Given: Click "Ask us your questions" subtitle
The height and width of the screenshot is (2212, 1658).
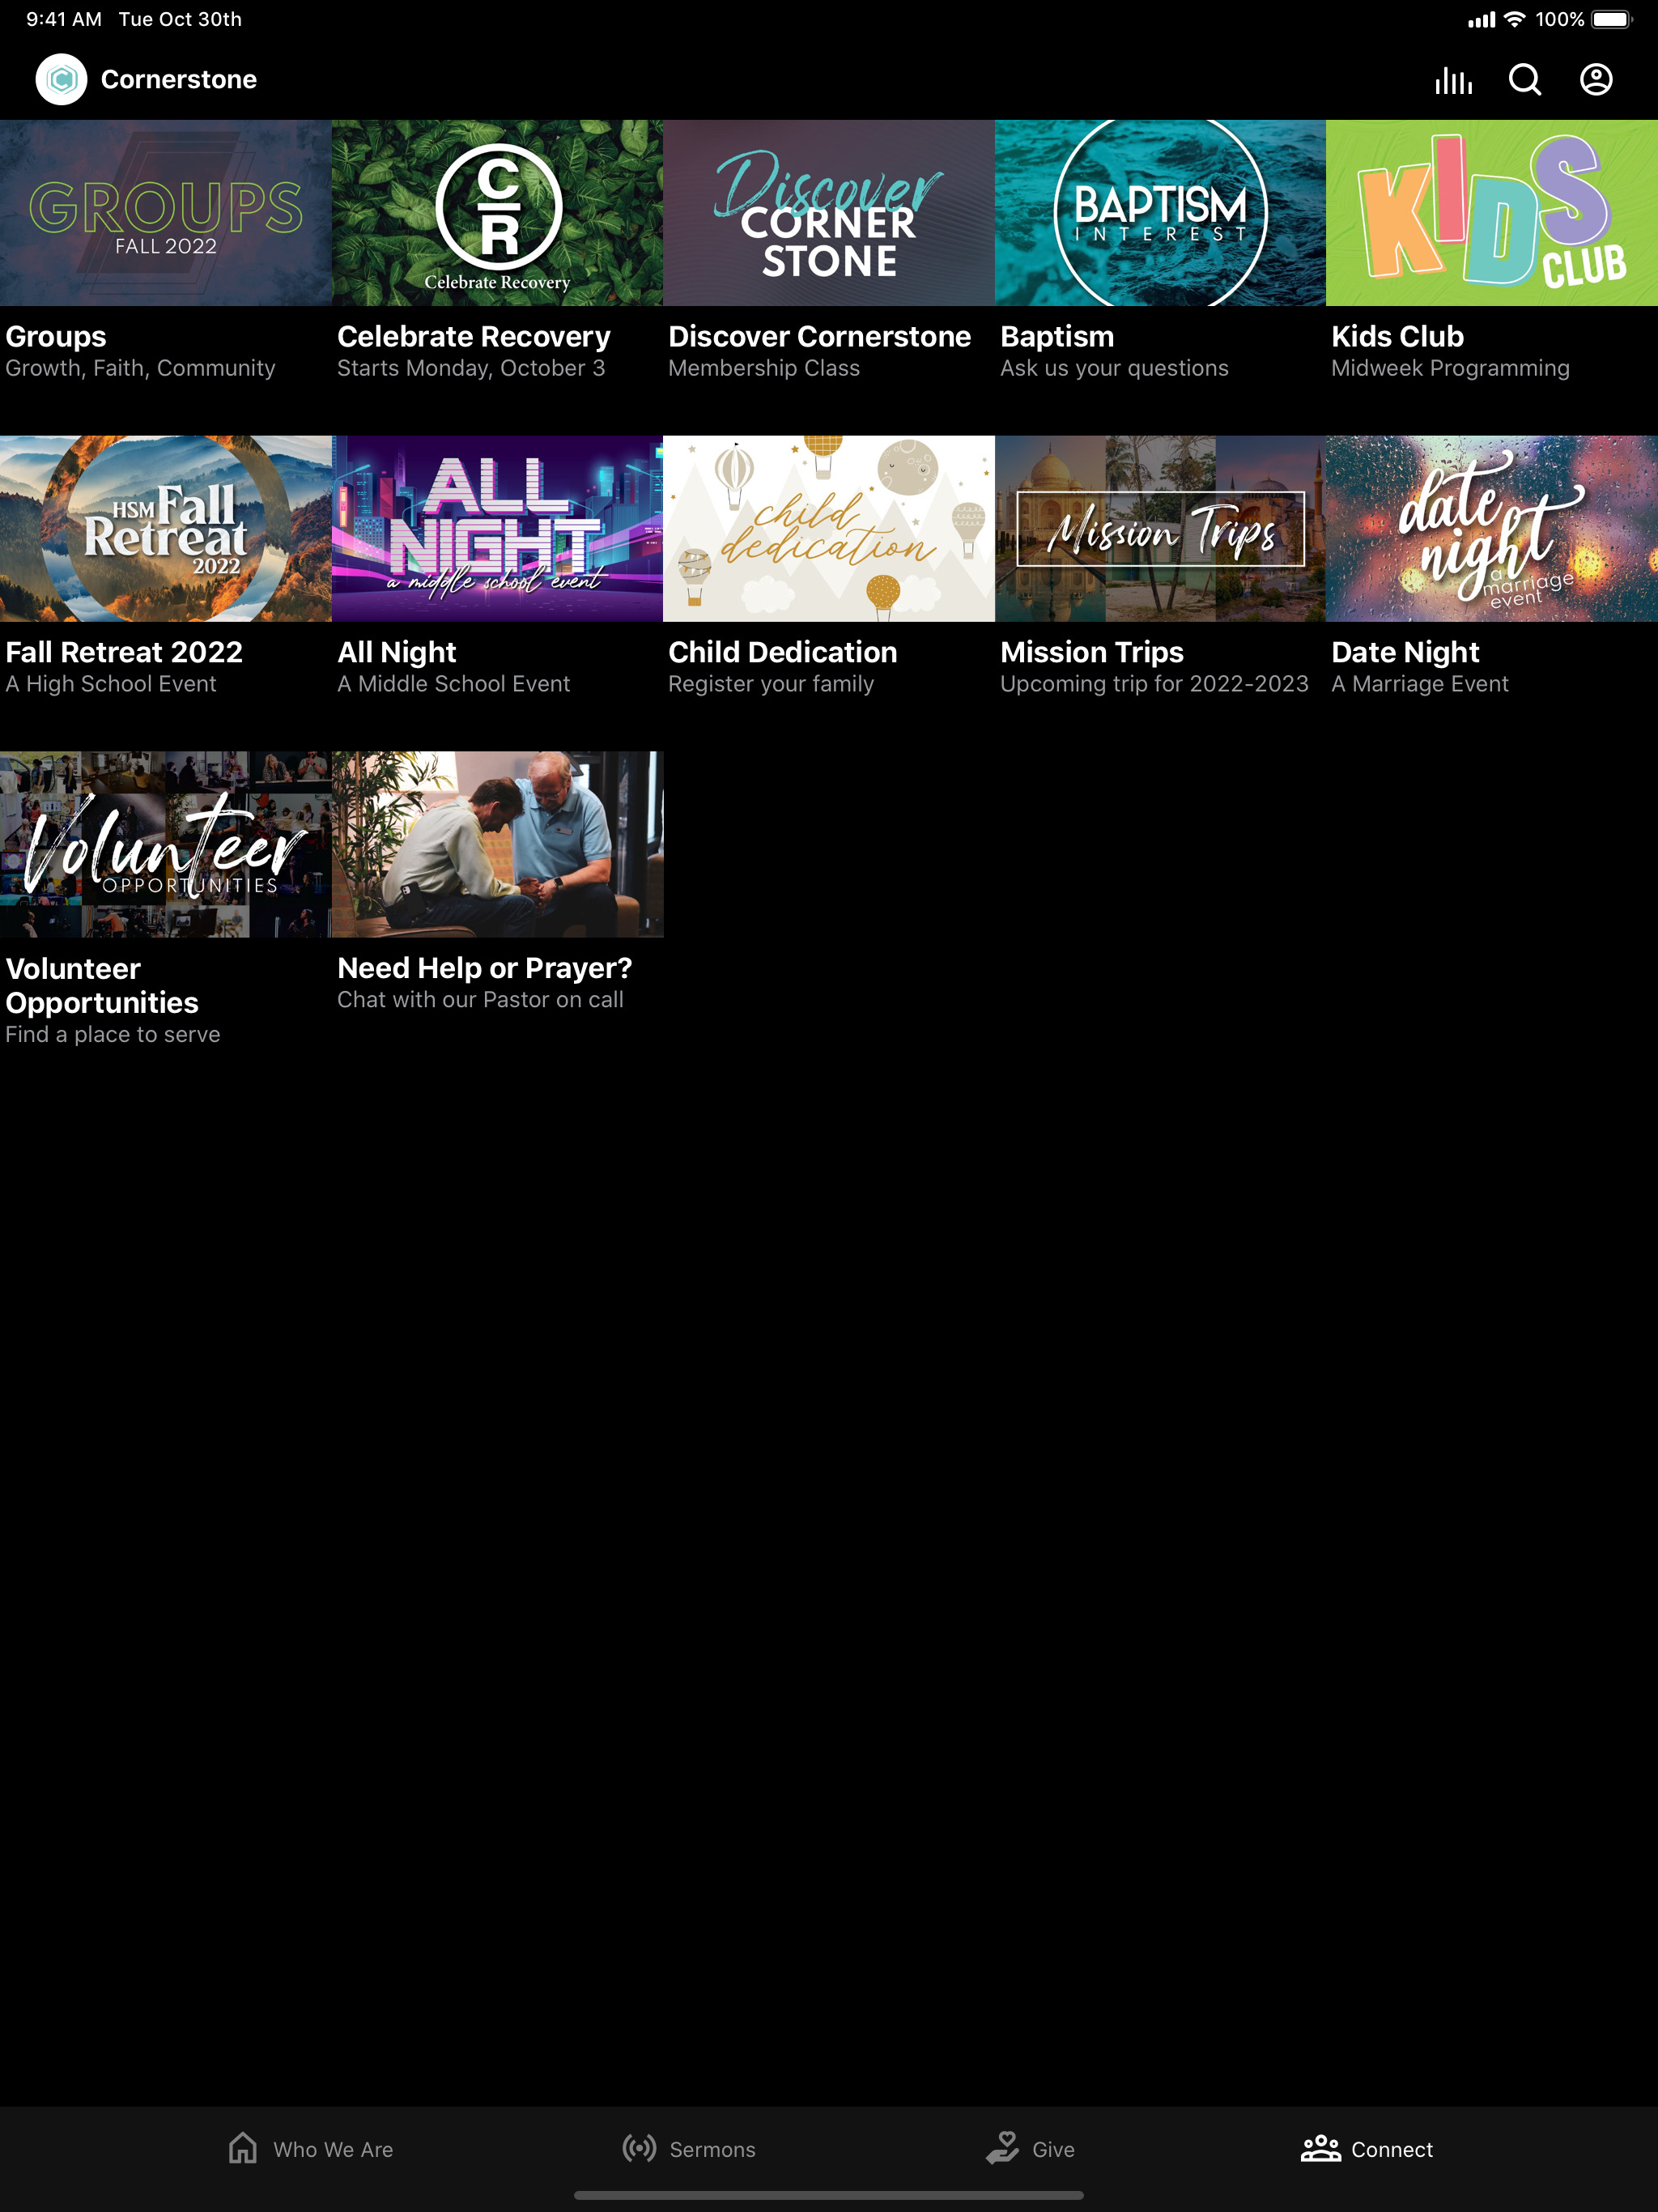Looking at the screenshot, I should tap(1114, 368).
